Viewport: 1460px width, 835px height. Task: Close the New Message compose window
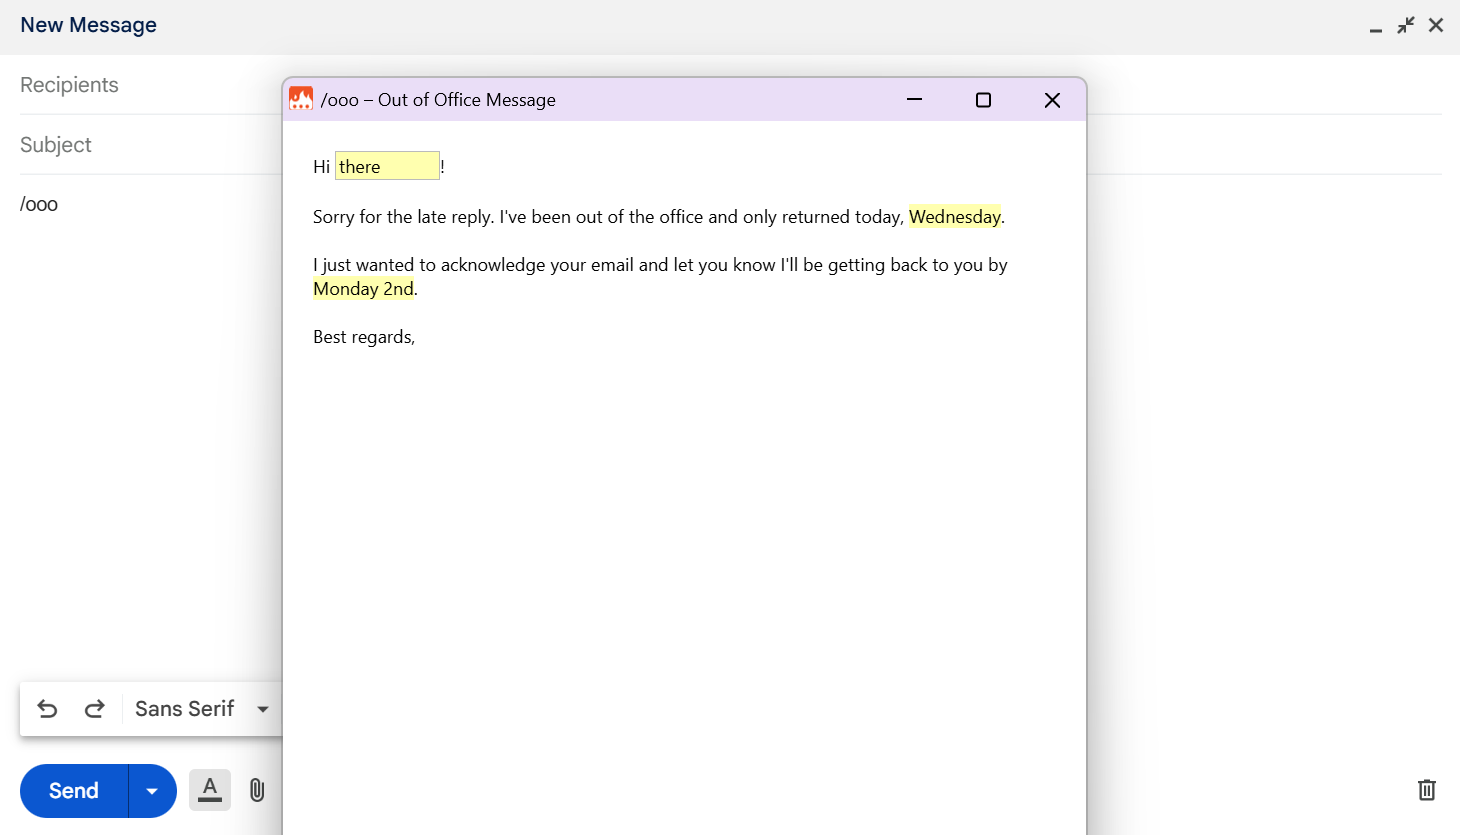(1436, 25)
